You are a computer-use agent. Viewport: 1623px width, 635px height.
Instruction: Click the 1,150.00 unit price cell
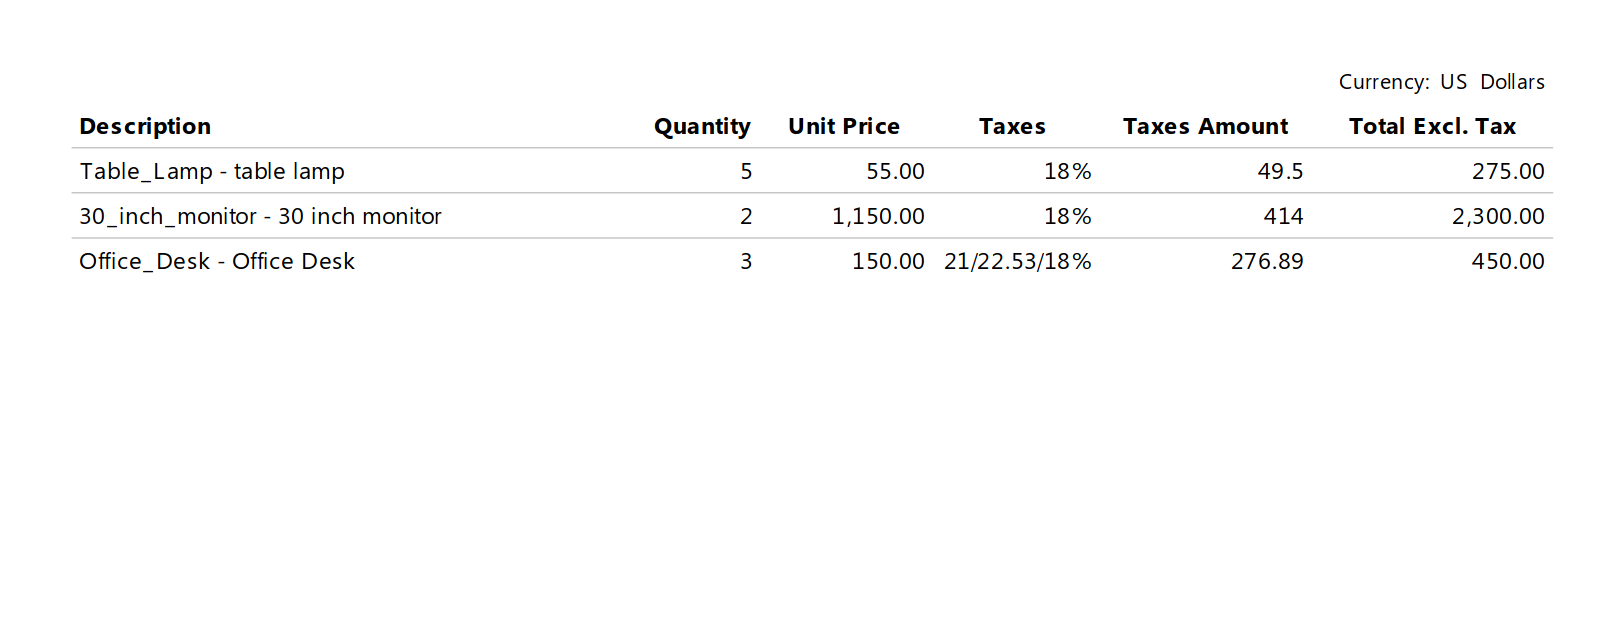(878, 217)
